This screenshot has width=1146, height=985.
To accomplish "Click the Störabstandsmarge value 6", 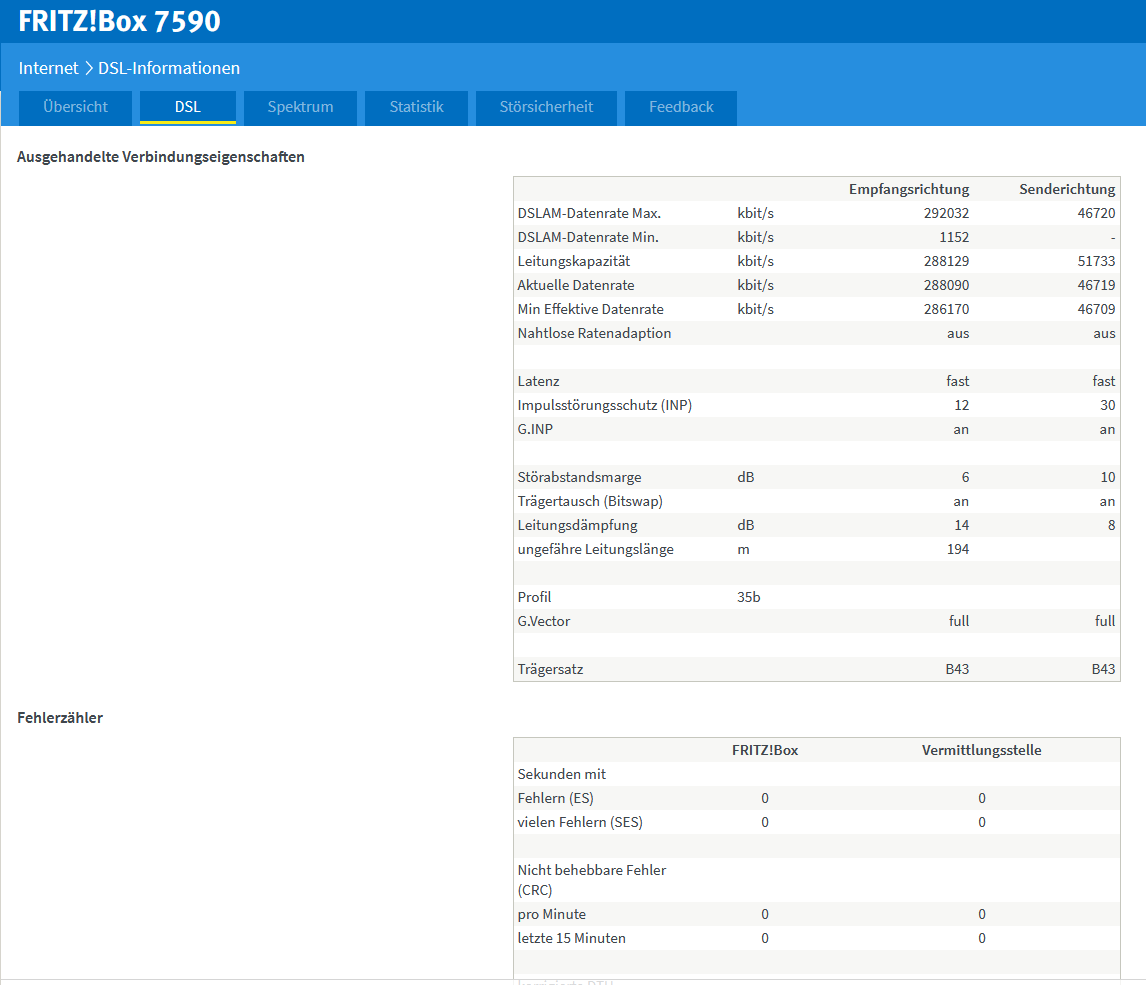I will coord(965,477).
